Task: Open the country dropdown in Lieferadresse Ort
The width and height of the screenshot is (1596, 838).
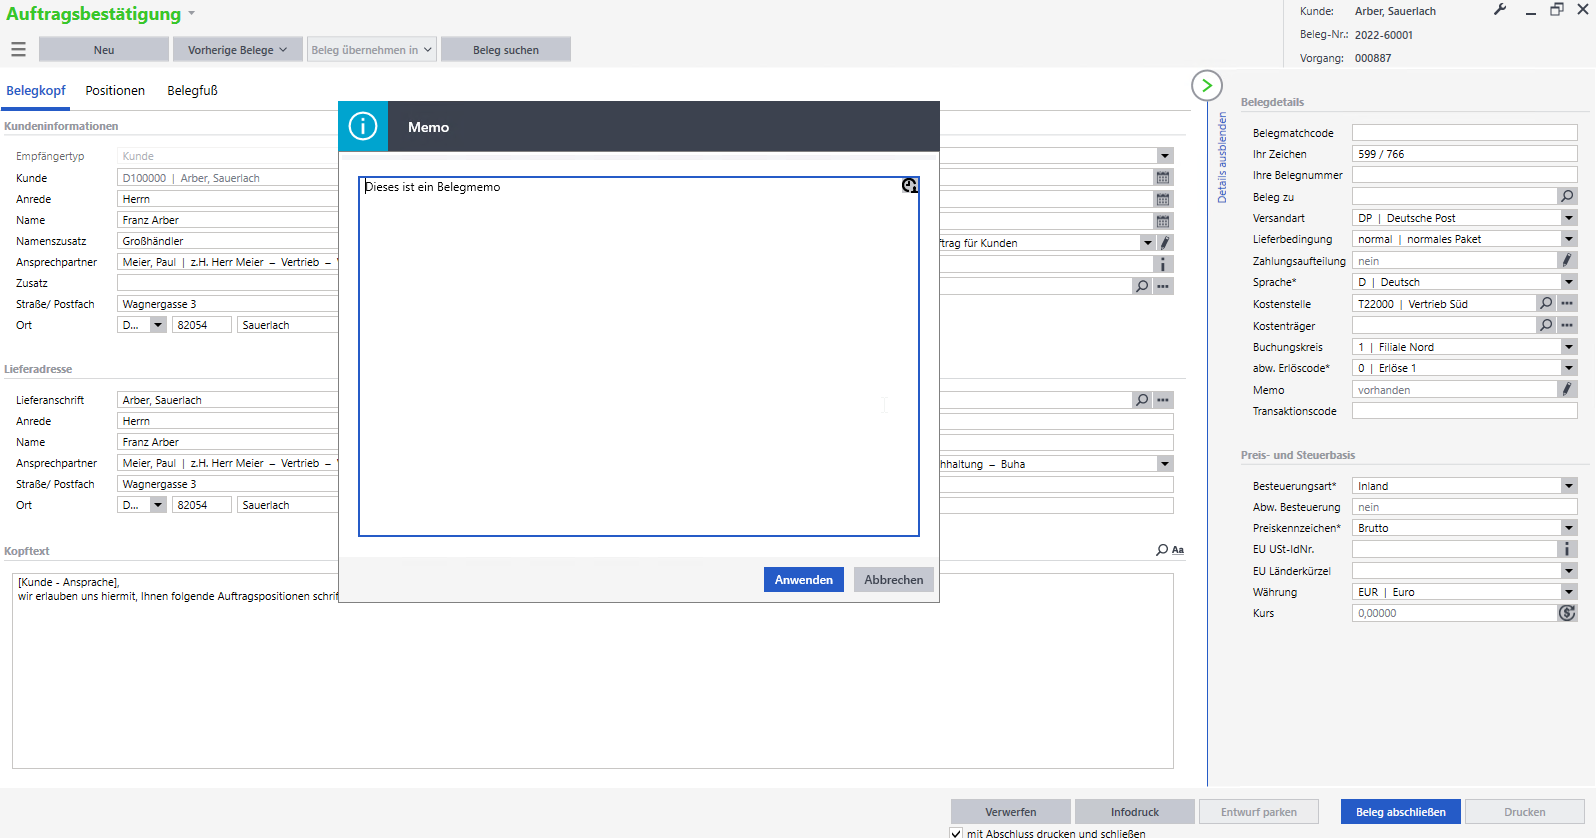Action: [158, 505]
